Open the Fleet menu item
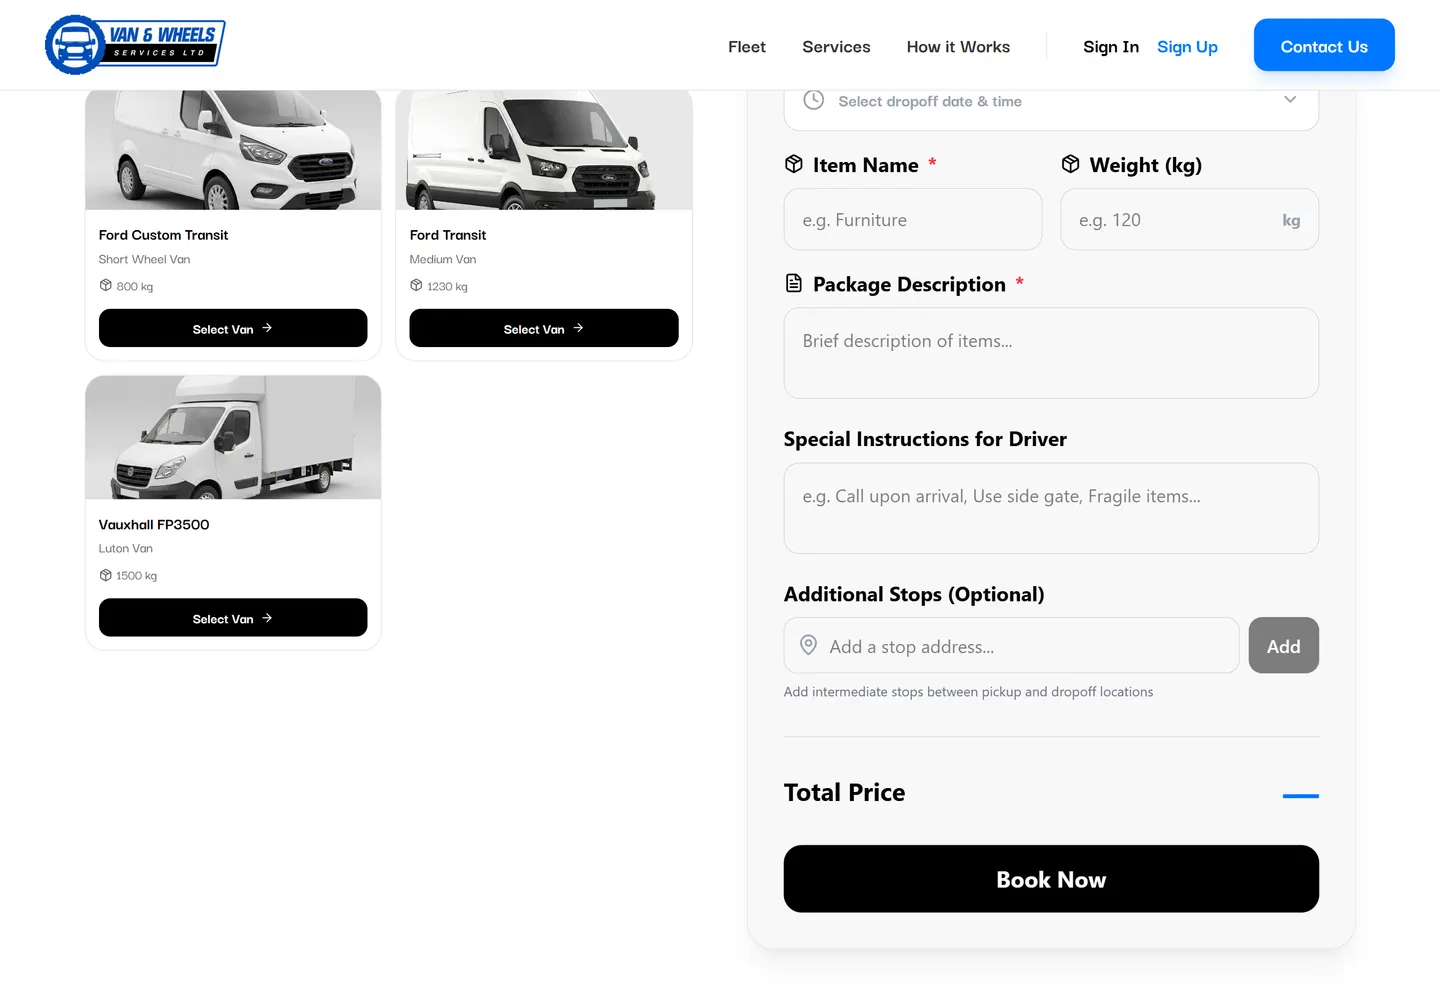The width and height of the screenshot is (1440, 990). [x=747, y=47]
